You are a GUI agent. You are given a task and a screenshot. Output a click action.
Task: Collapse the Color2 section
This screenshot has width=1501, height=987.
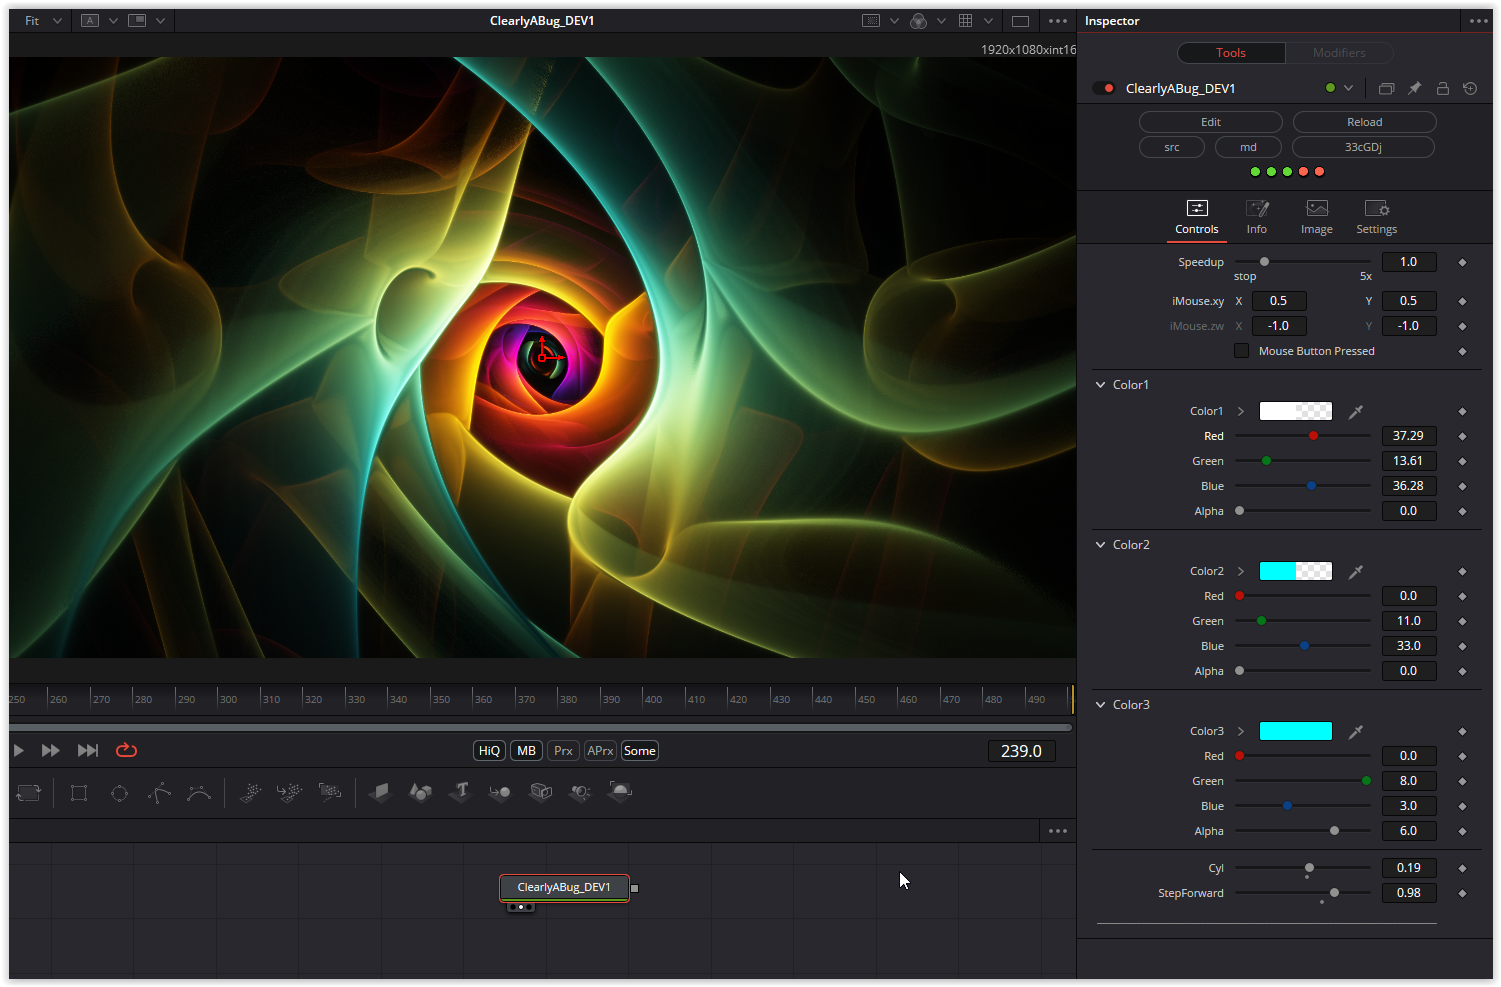[1101, 545]
